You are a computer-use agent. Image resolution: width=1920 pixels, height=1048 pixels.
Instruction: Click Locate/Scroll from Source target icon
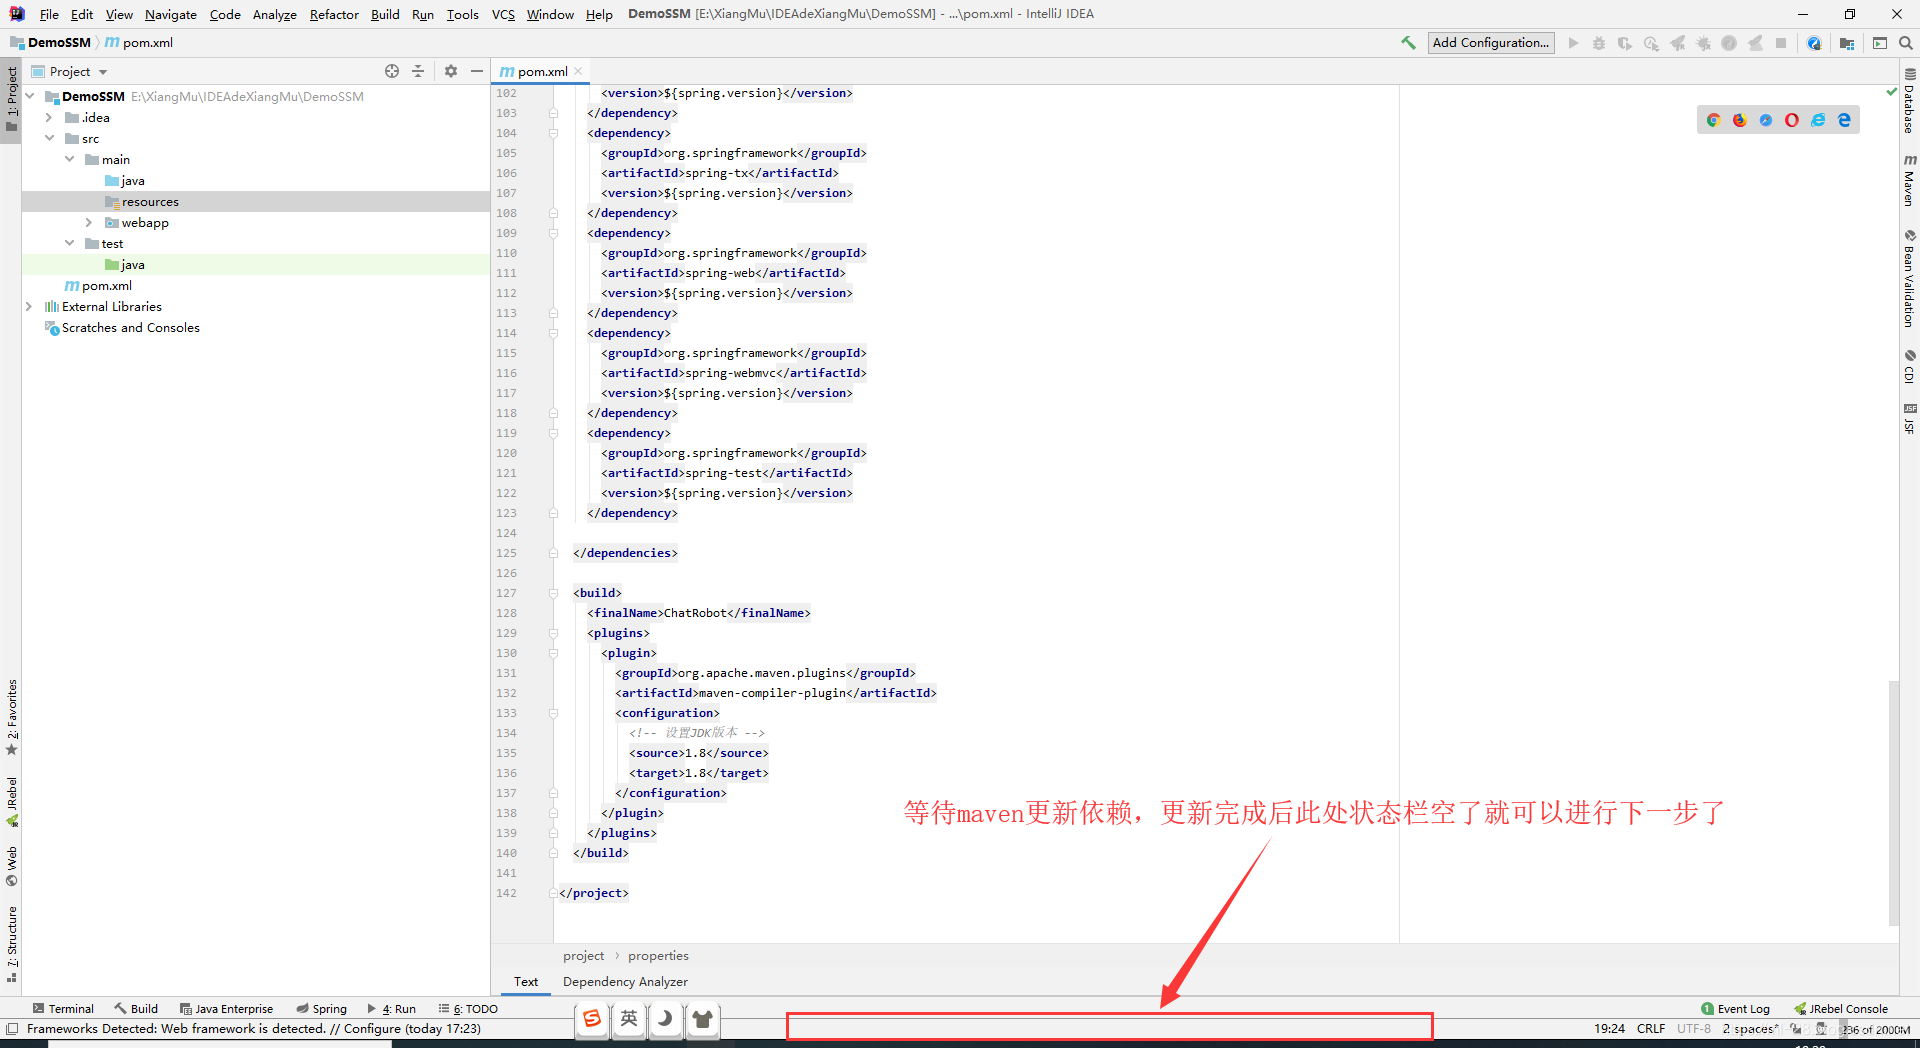pyautogui.click(x=392, y=71)
